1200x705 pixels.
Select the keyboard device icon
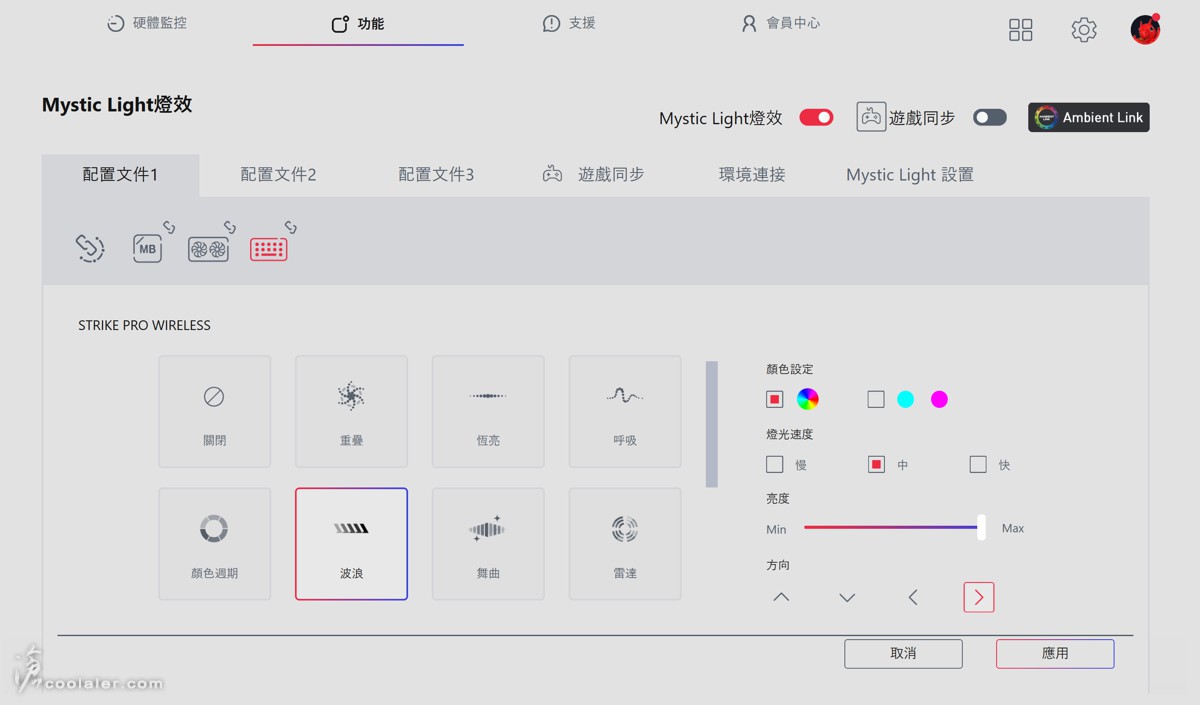268,249
